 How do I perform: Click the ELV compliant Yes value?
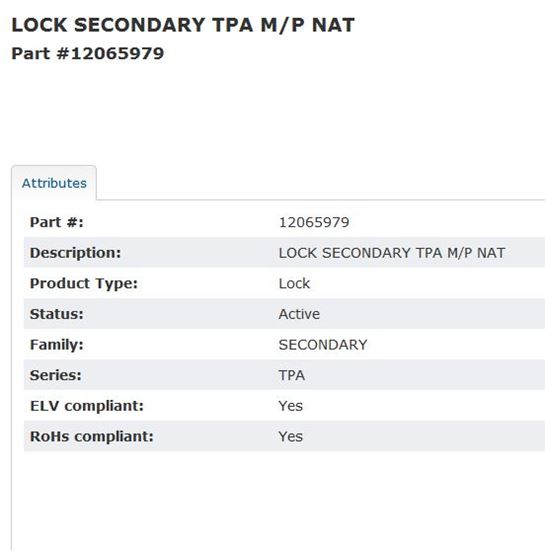point(291,406)
